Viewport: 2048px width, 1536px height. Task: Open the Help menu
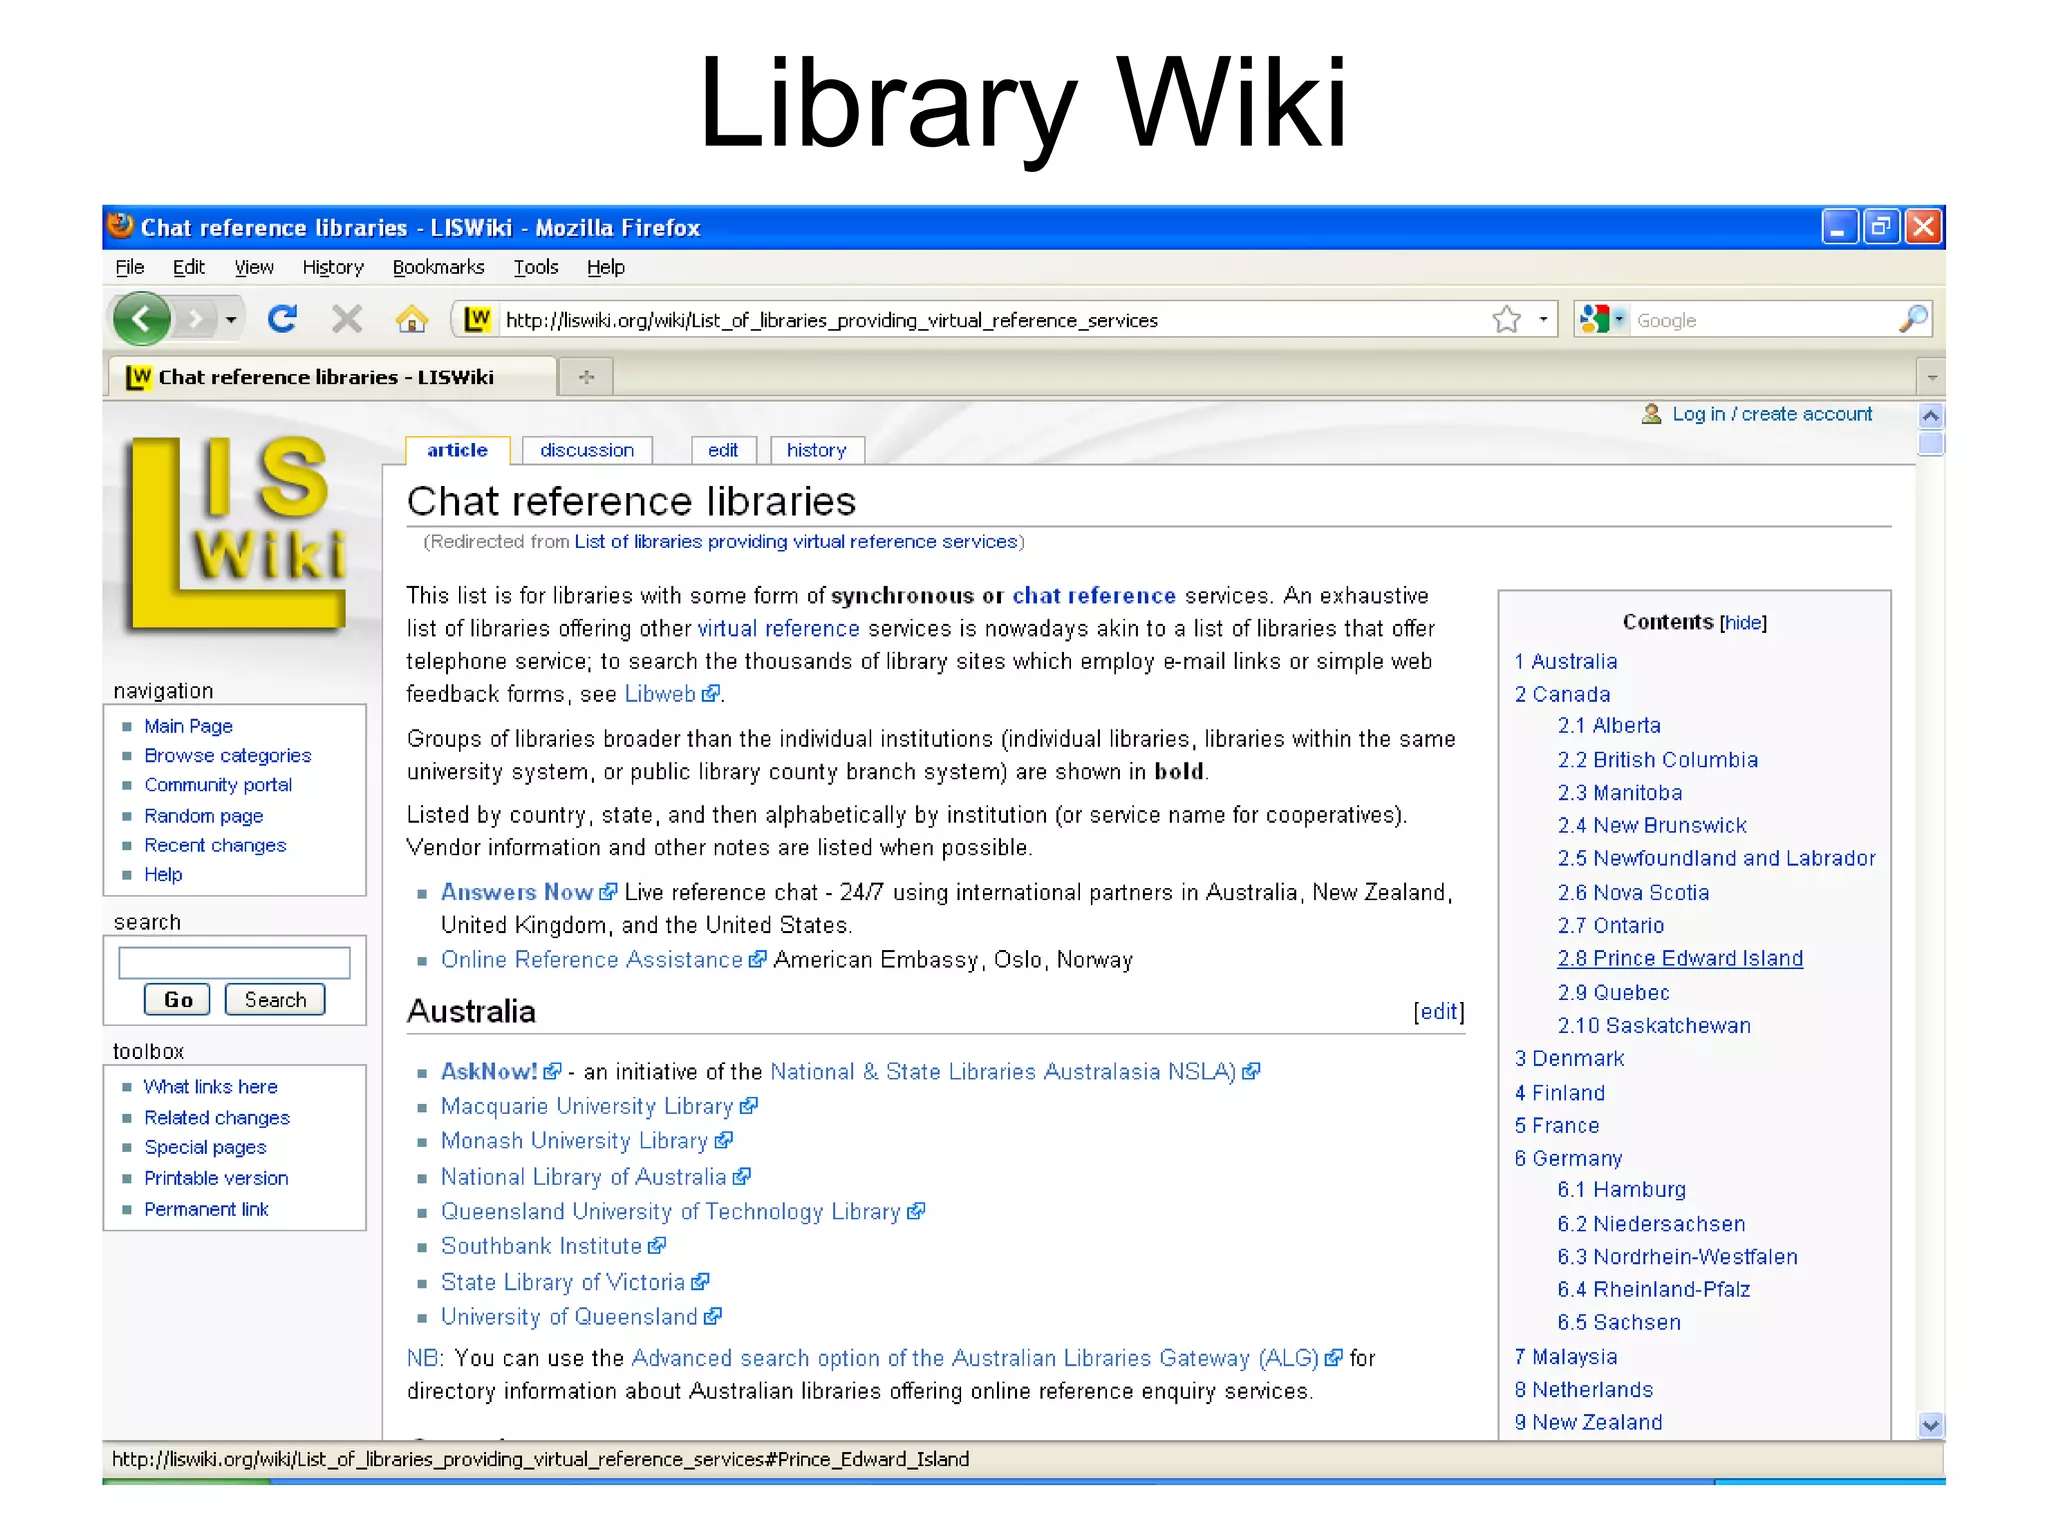point(606,267)
